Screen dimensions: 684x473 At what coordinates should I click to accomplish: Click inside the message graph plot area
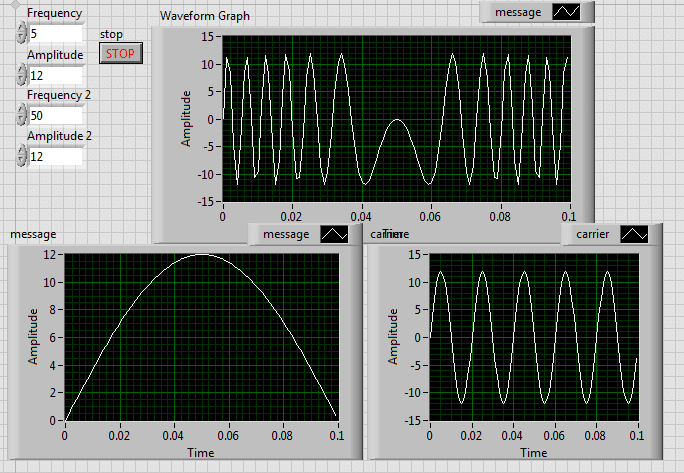(200, 336)
